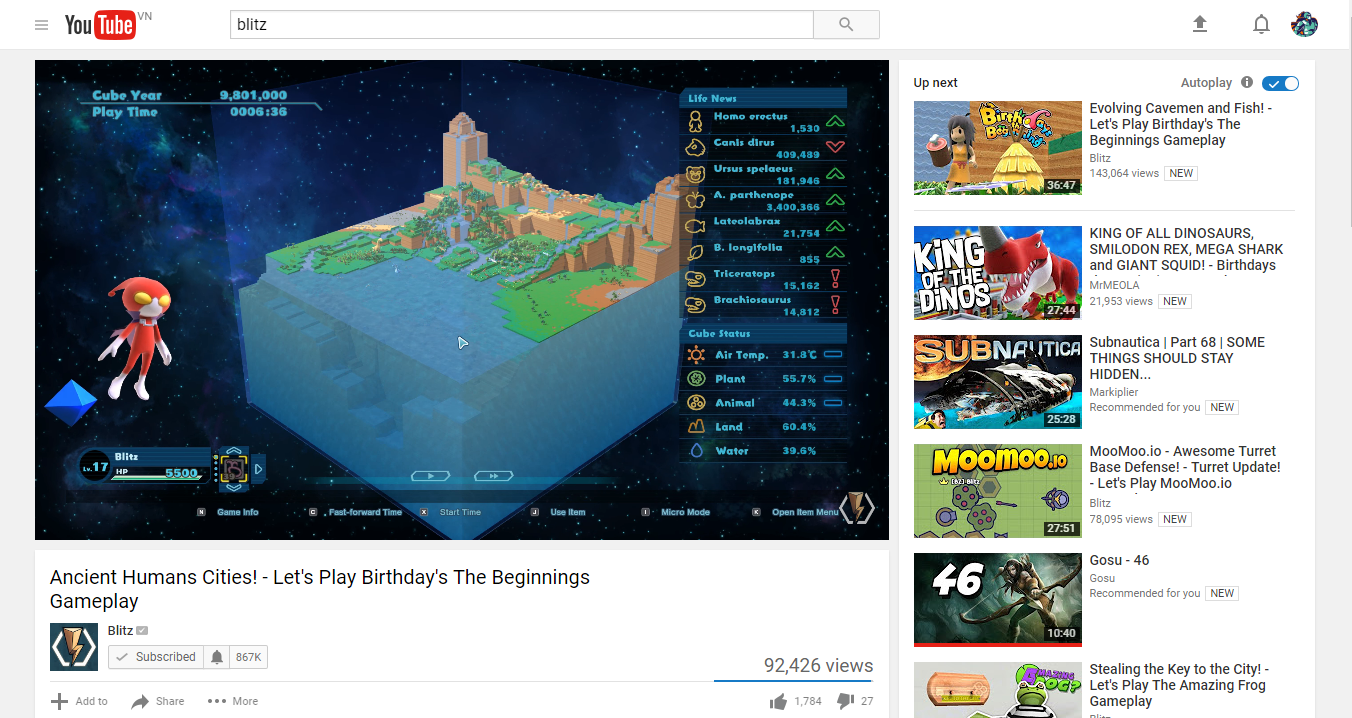Viewport: 1352px width, 718px height.
Task: Open Evolving Cavemen and Fish video title
Action: coord(1181,124)
